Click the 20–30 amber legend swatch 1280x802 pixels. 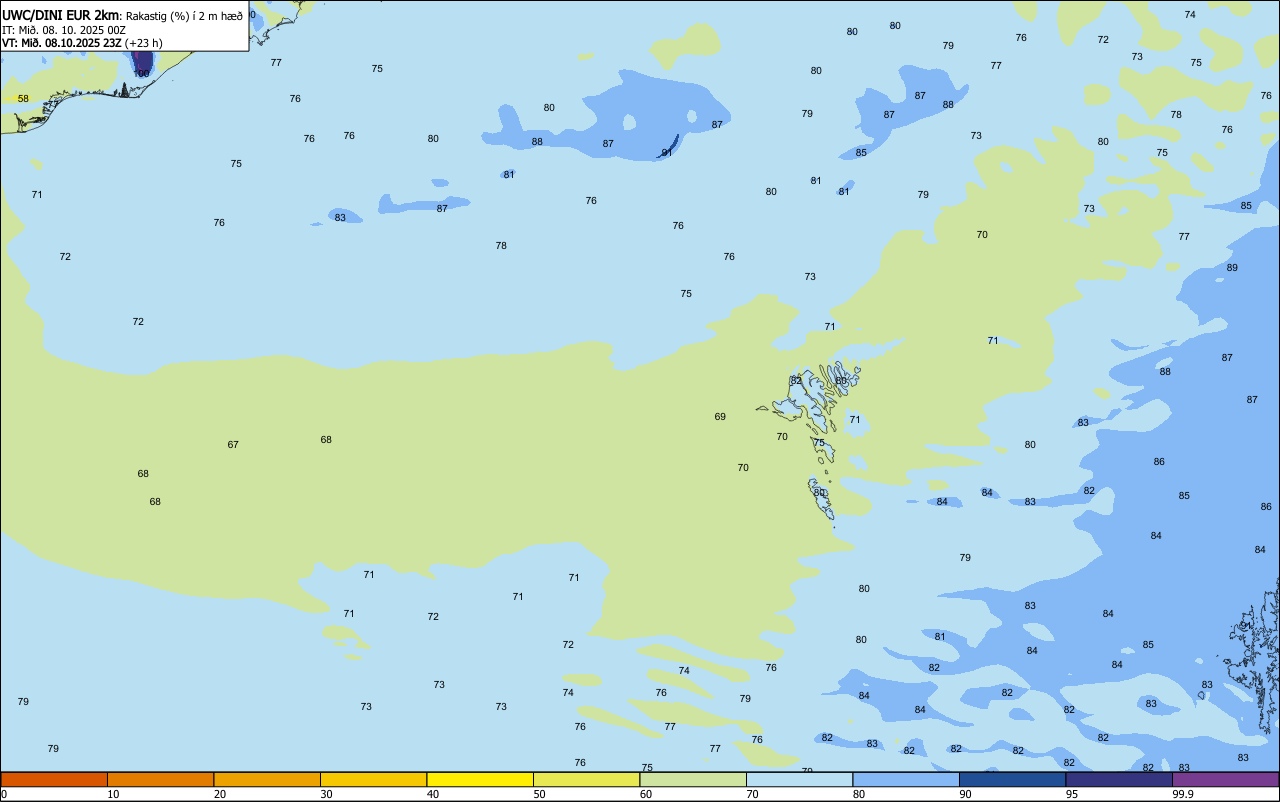point(267,779)
